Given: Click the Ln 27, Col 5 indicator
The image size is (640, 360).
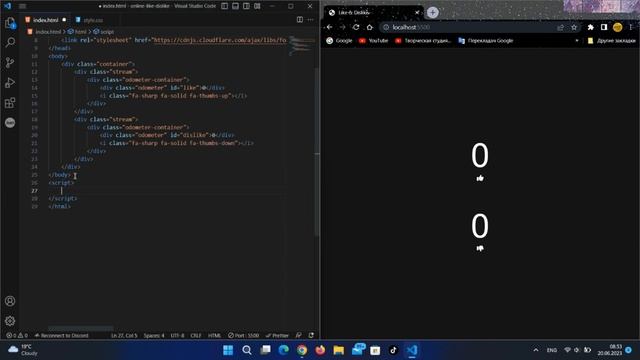Looking at the screenshot, I should pyautogui.click(x=124, y=336).
